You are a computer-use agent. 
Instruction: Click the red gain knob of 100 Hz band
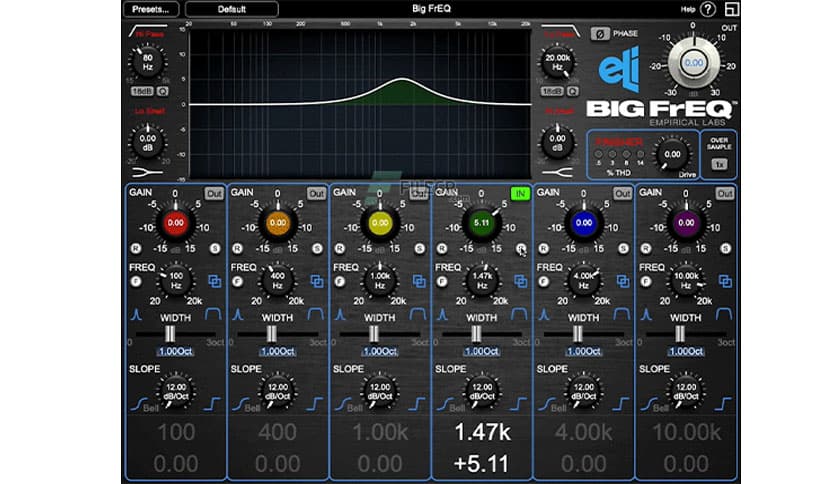coord(175,223)
